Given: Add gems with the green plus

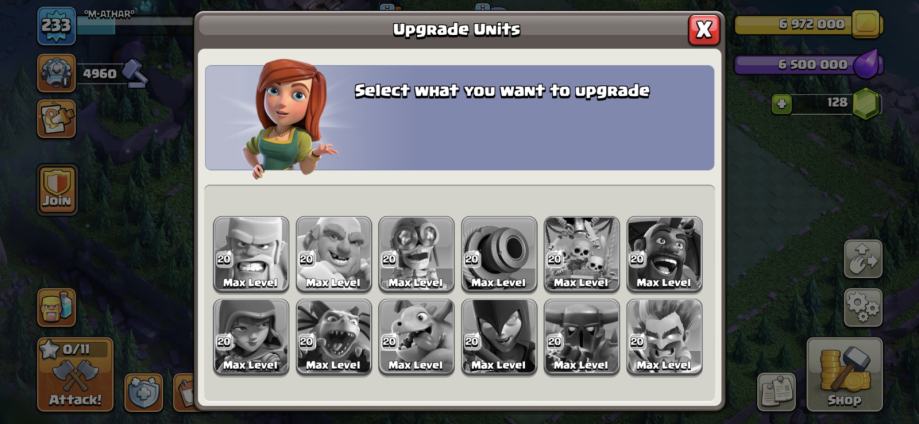Looking at the screenshot, I should [781, 104].
